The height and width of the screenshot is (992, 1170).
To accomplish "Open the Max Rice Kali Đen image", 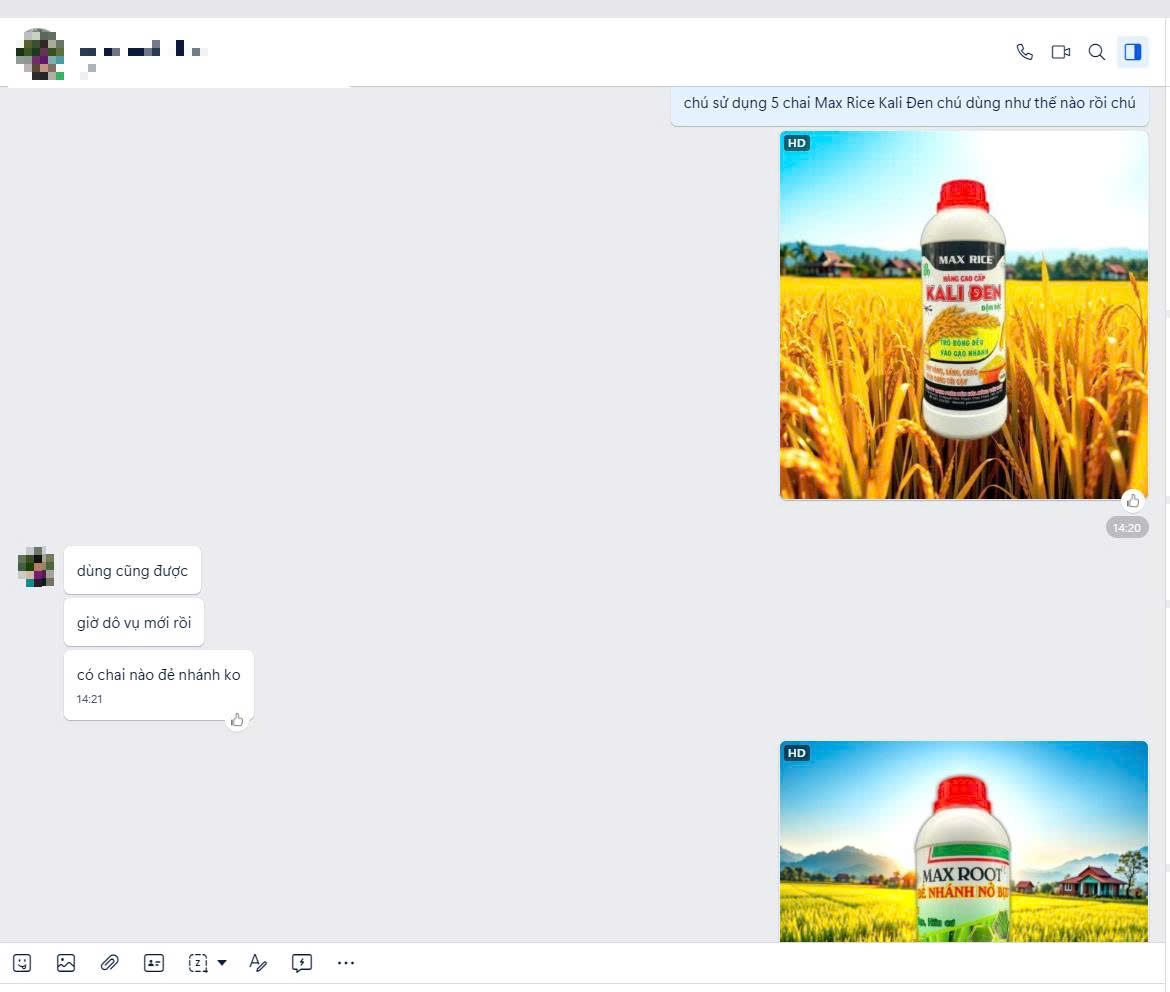I will tap(963, 315).
